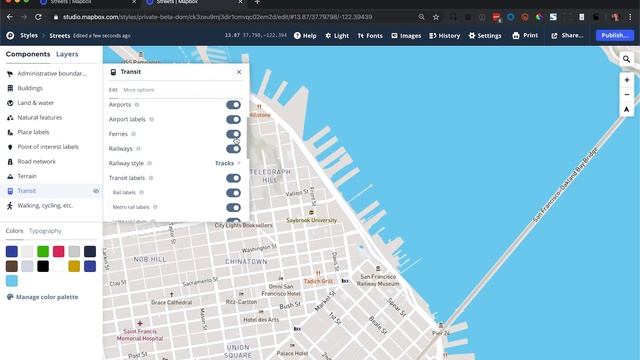
Task: Reset map bearing with compass icon
Action: tap(627, 109)
